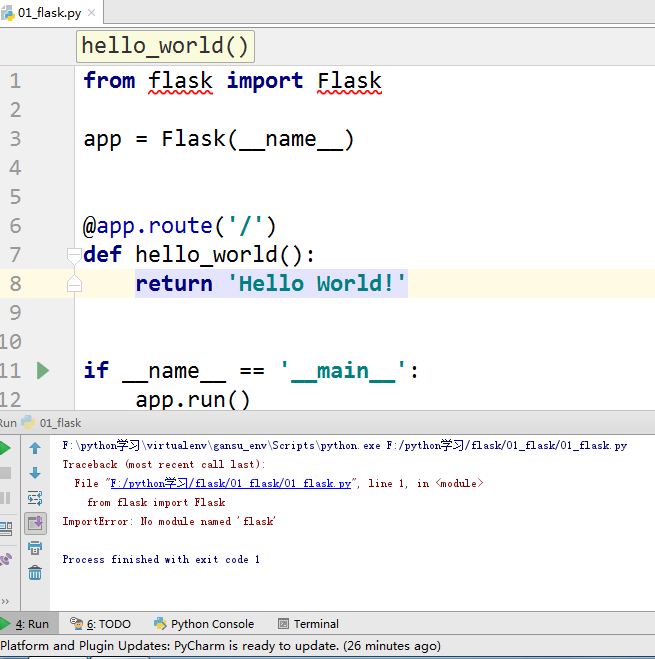Image resolution: width=655 pixels, height=659 pixels.
Task: Click 'def hello_world():' on line 7
Action: pyautogui.click(x=199, y=255)
